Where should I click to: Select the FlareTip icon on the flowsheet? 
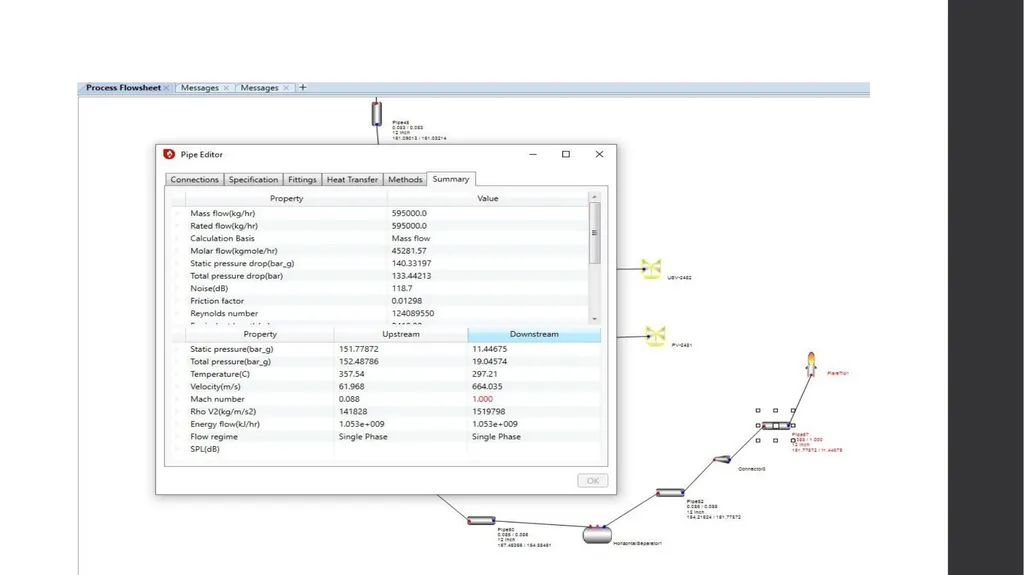coord(810,364)
